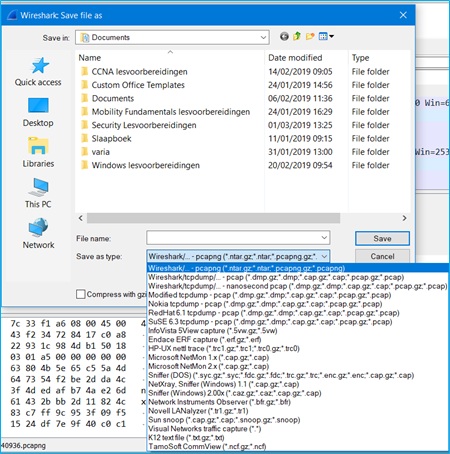The image size is (450, 454).
Task: Expand the File name dropdown arrow
Action: tap(324, 238)
